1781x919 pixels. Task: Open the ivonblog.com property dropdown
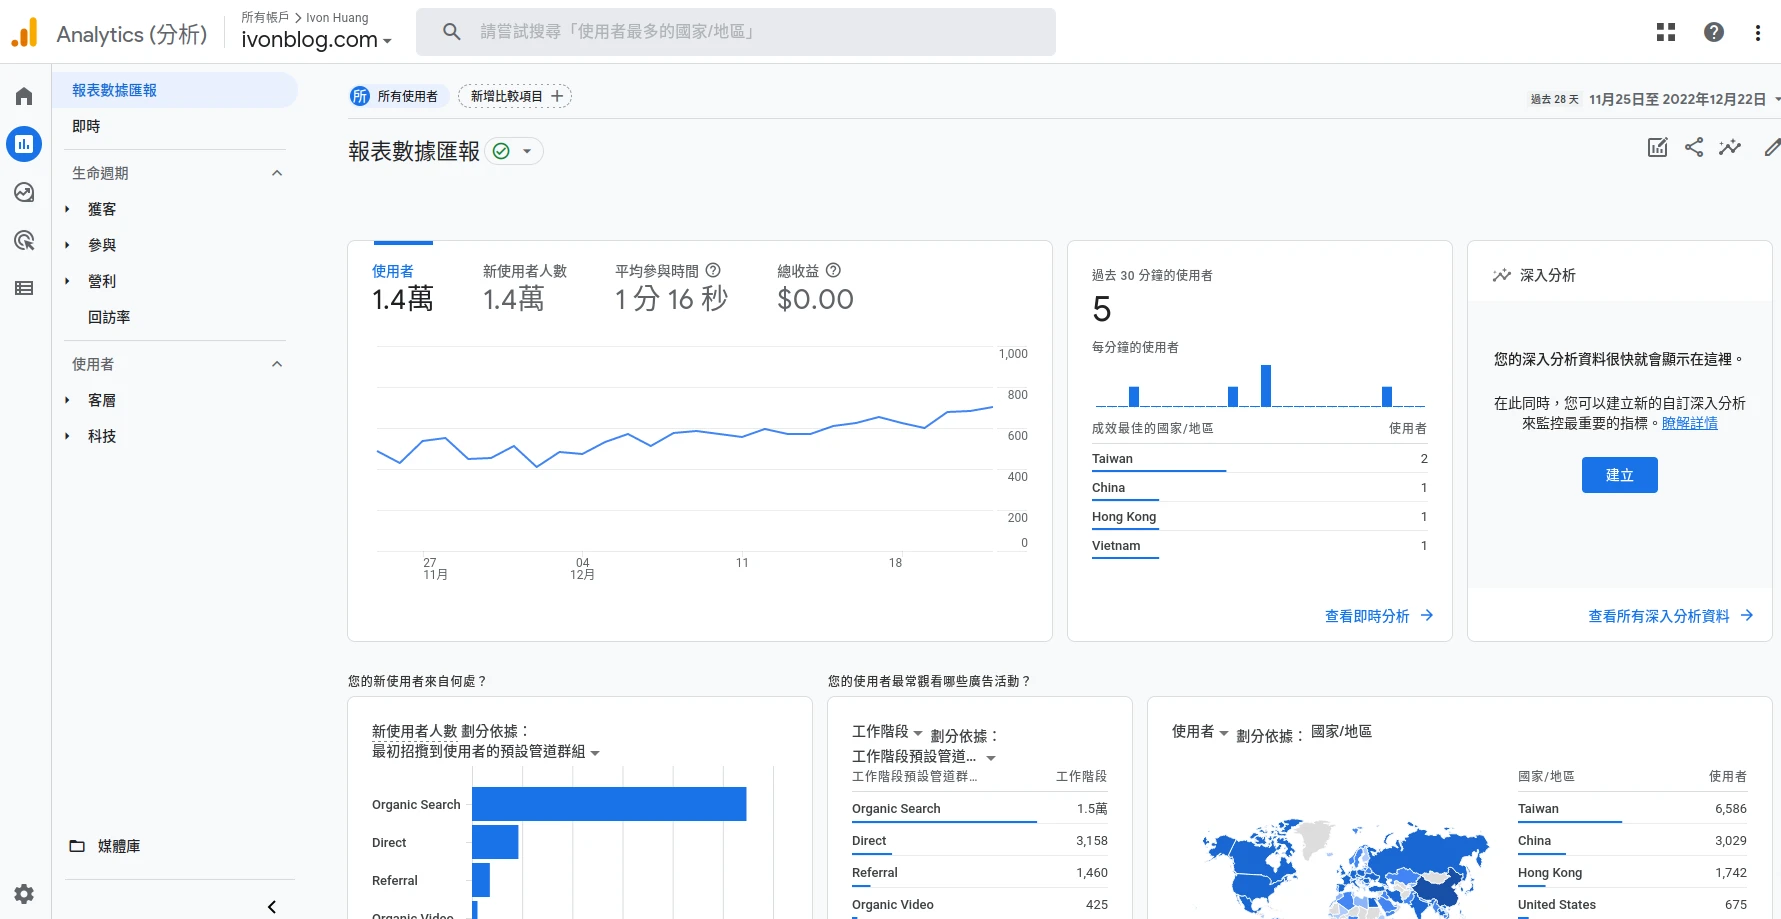tap(316, 40)
